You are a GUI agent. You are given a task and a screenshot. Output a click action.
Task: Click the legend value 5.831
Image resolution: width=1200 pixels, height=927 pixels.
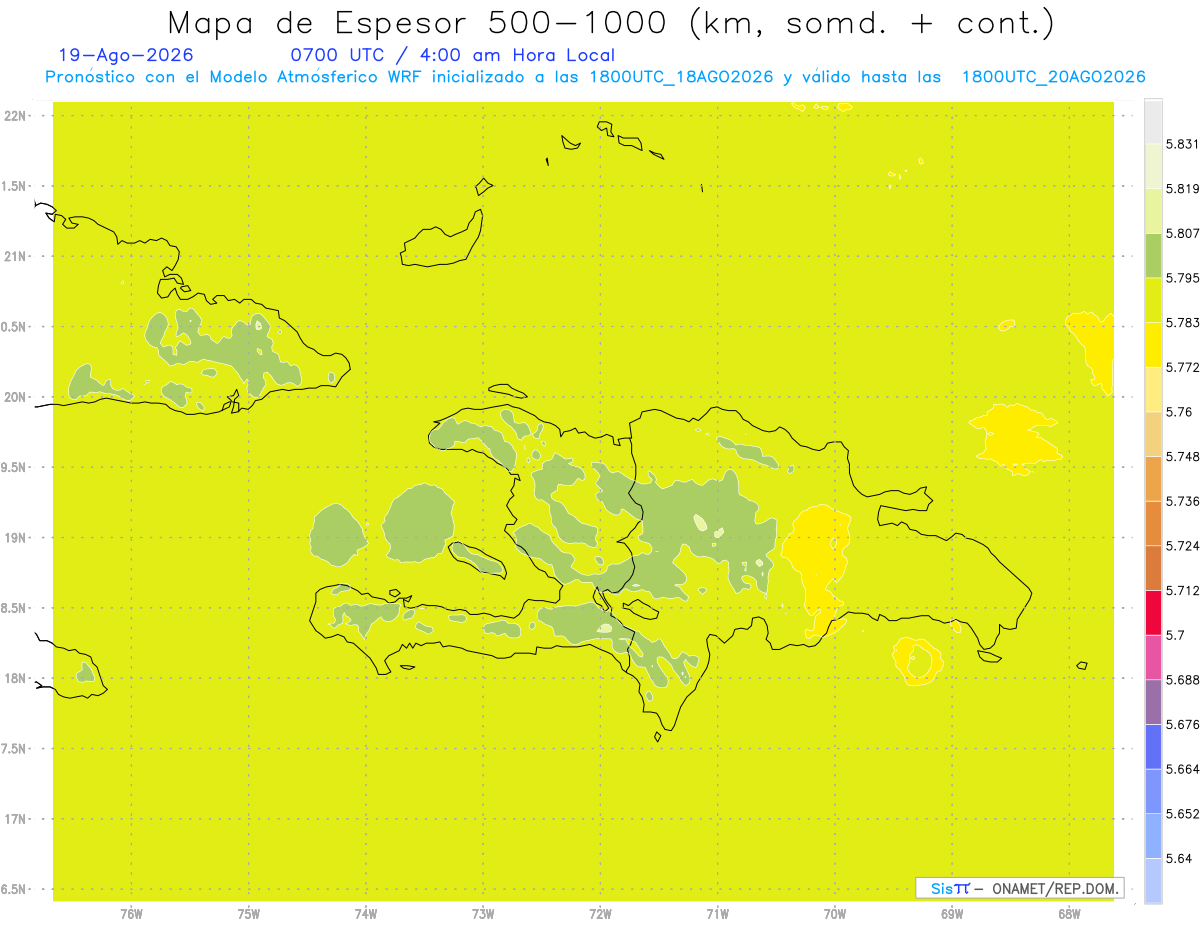pos(1182,144)
